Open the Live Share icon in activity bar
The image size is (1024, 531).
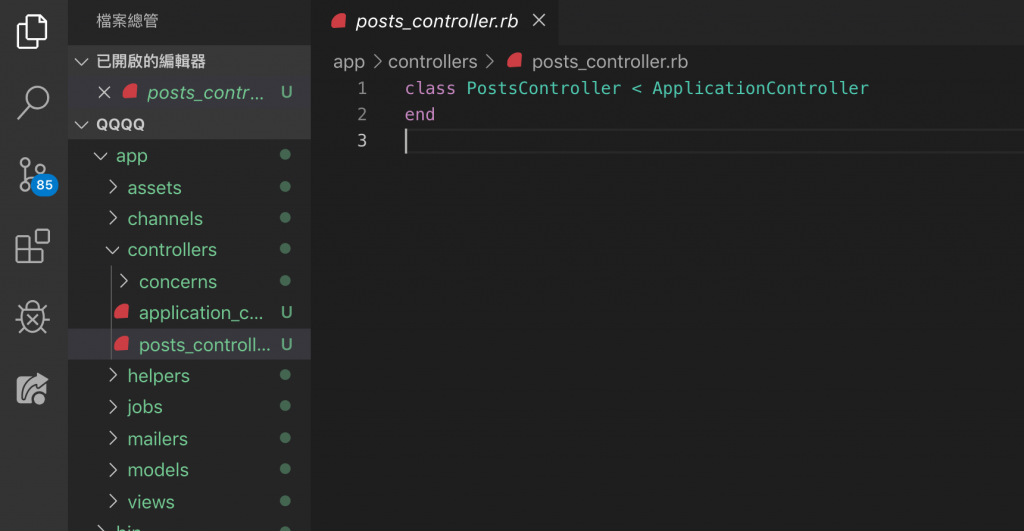(32, 389)
